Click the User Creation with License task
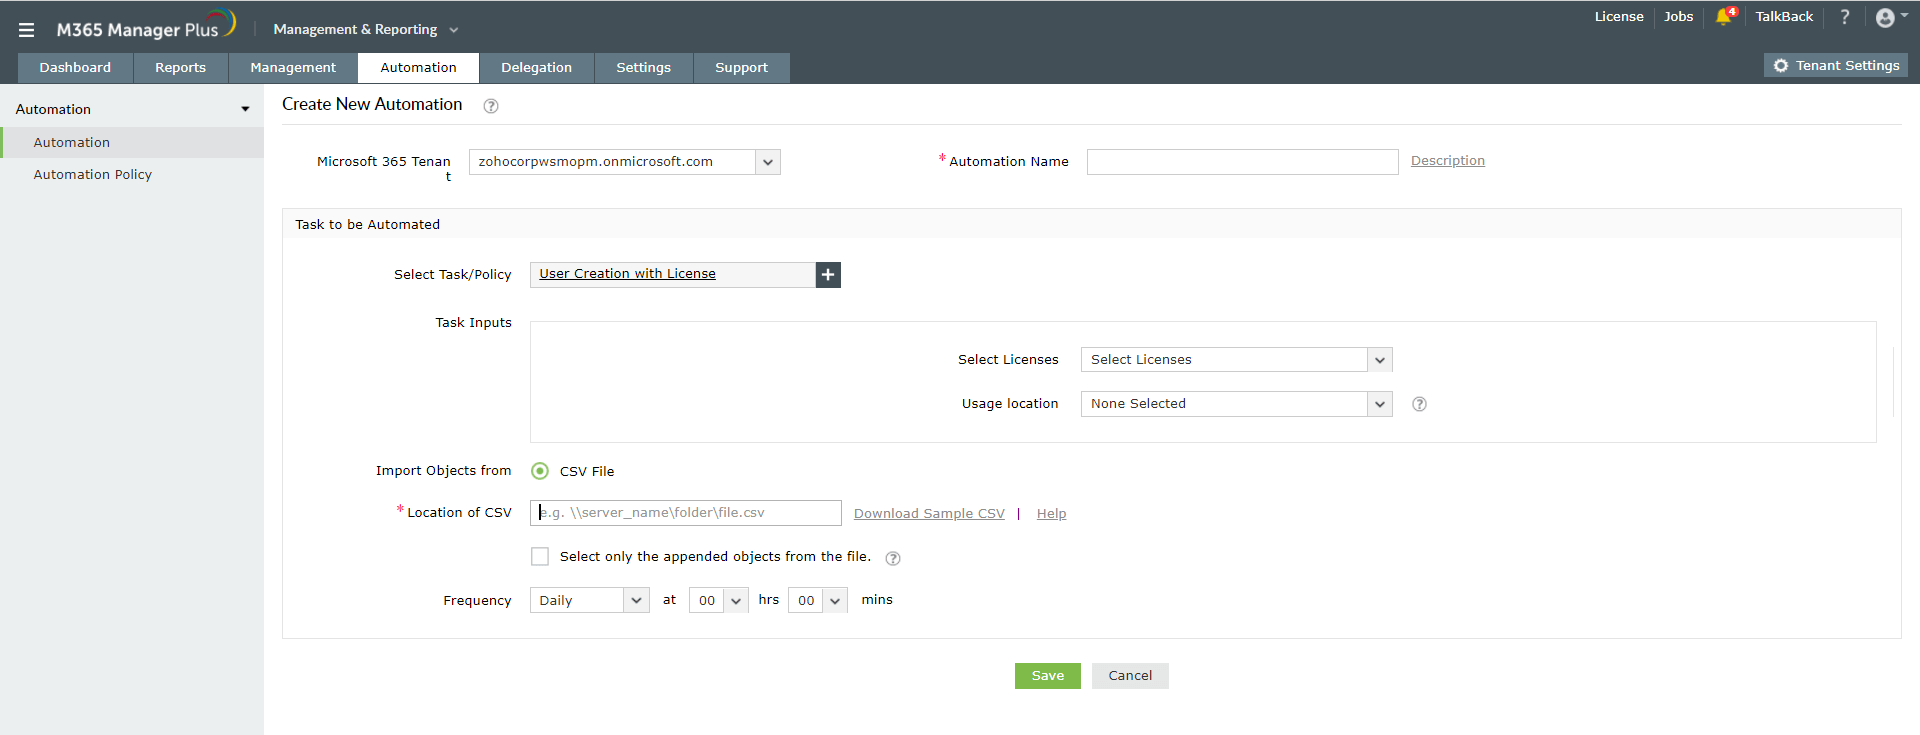 coord(627,274)
